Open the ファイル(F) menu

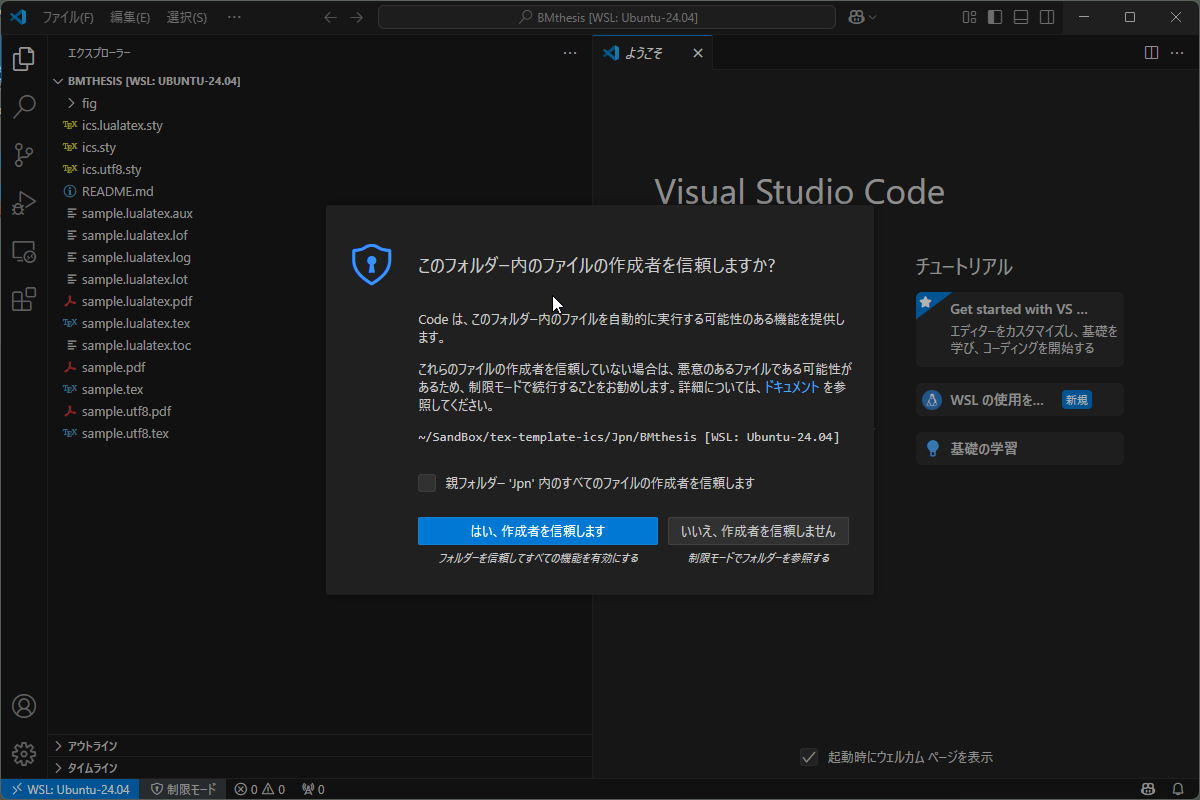tap(68, 17)
